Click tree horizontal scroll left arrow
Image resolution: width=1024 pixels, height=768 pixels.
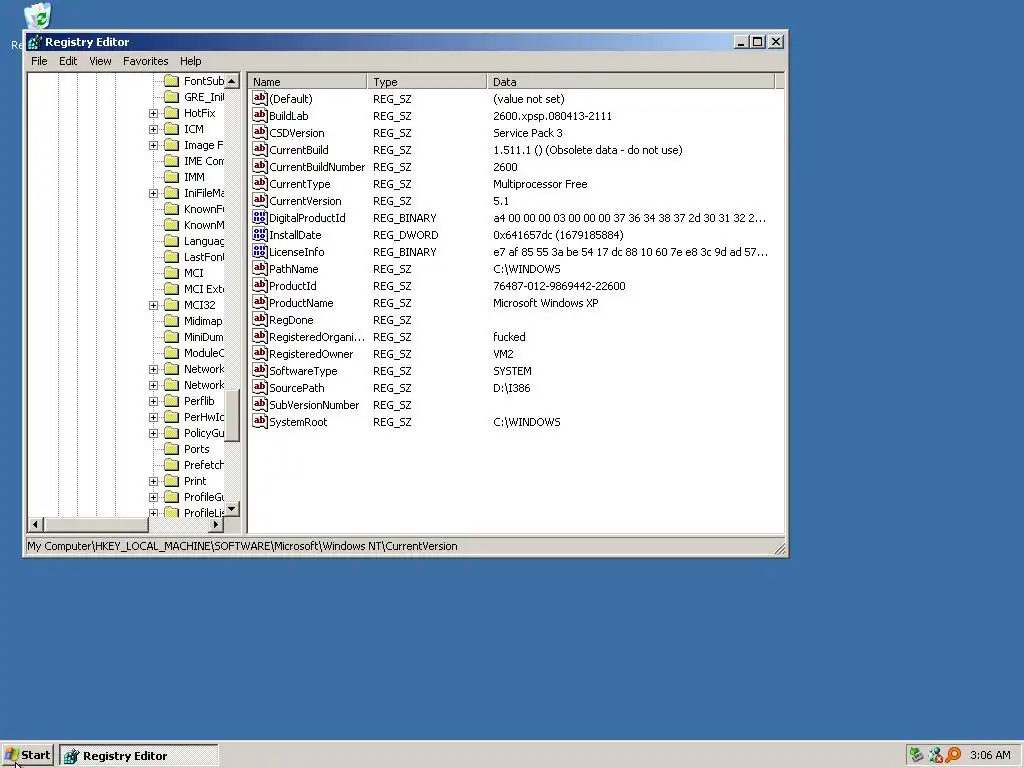coord(36,524)
